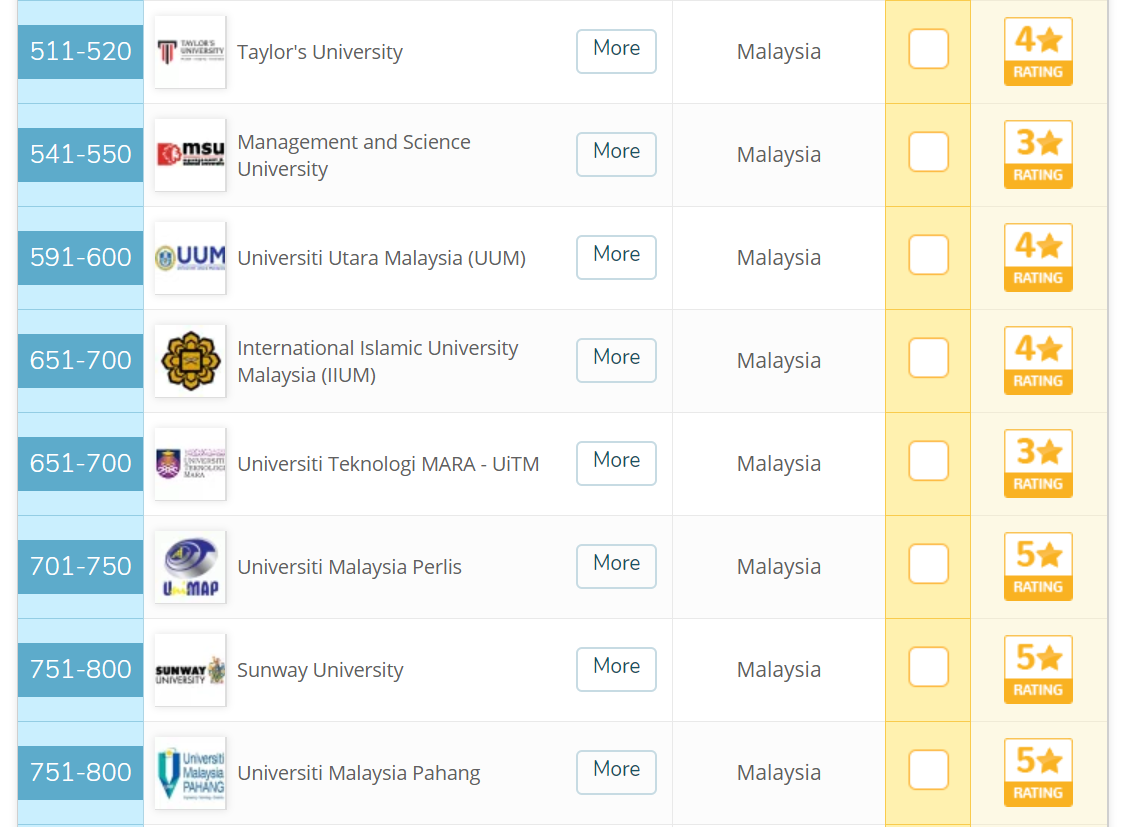This screenshot has height=827, width=1124.
Task: Open the MSU logo thumbnail
Action: coord(190,155)
